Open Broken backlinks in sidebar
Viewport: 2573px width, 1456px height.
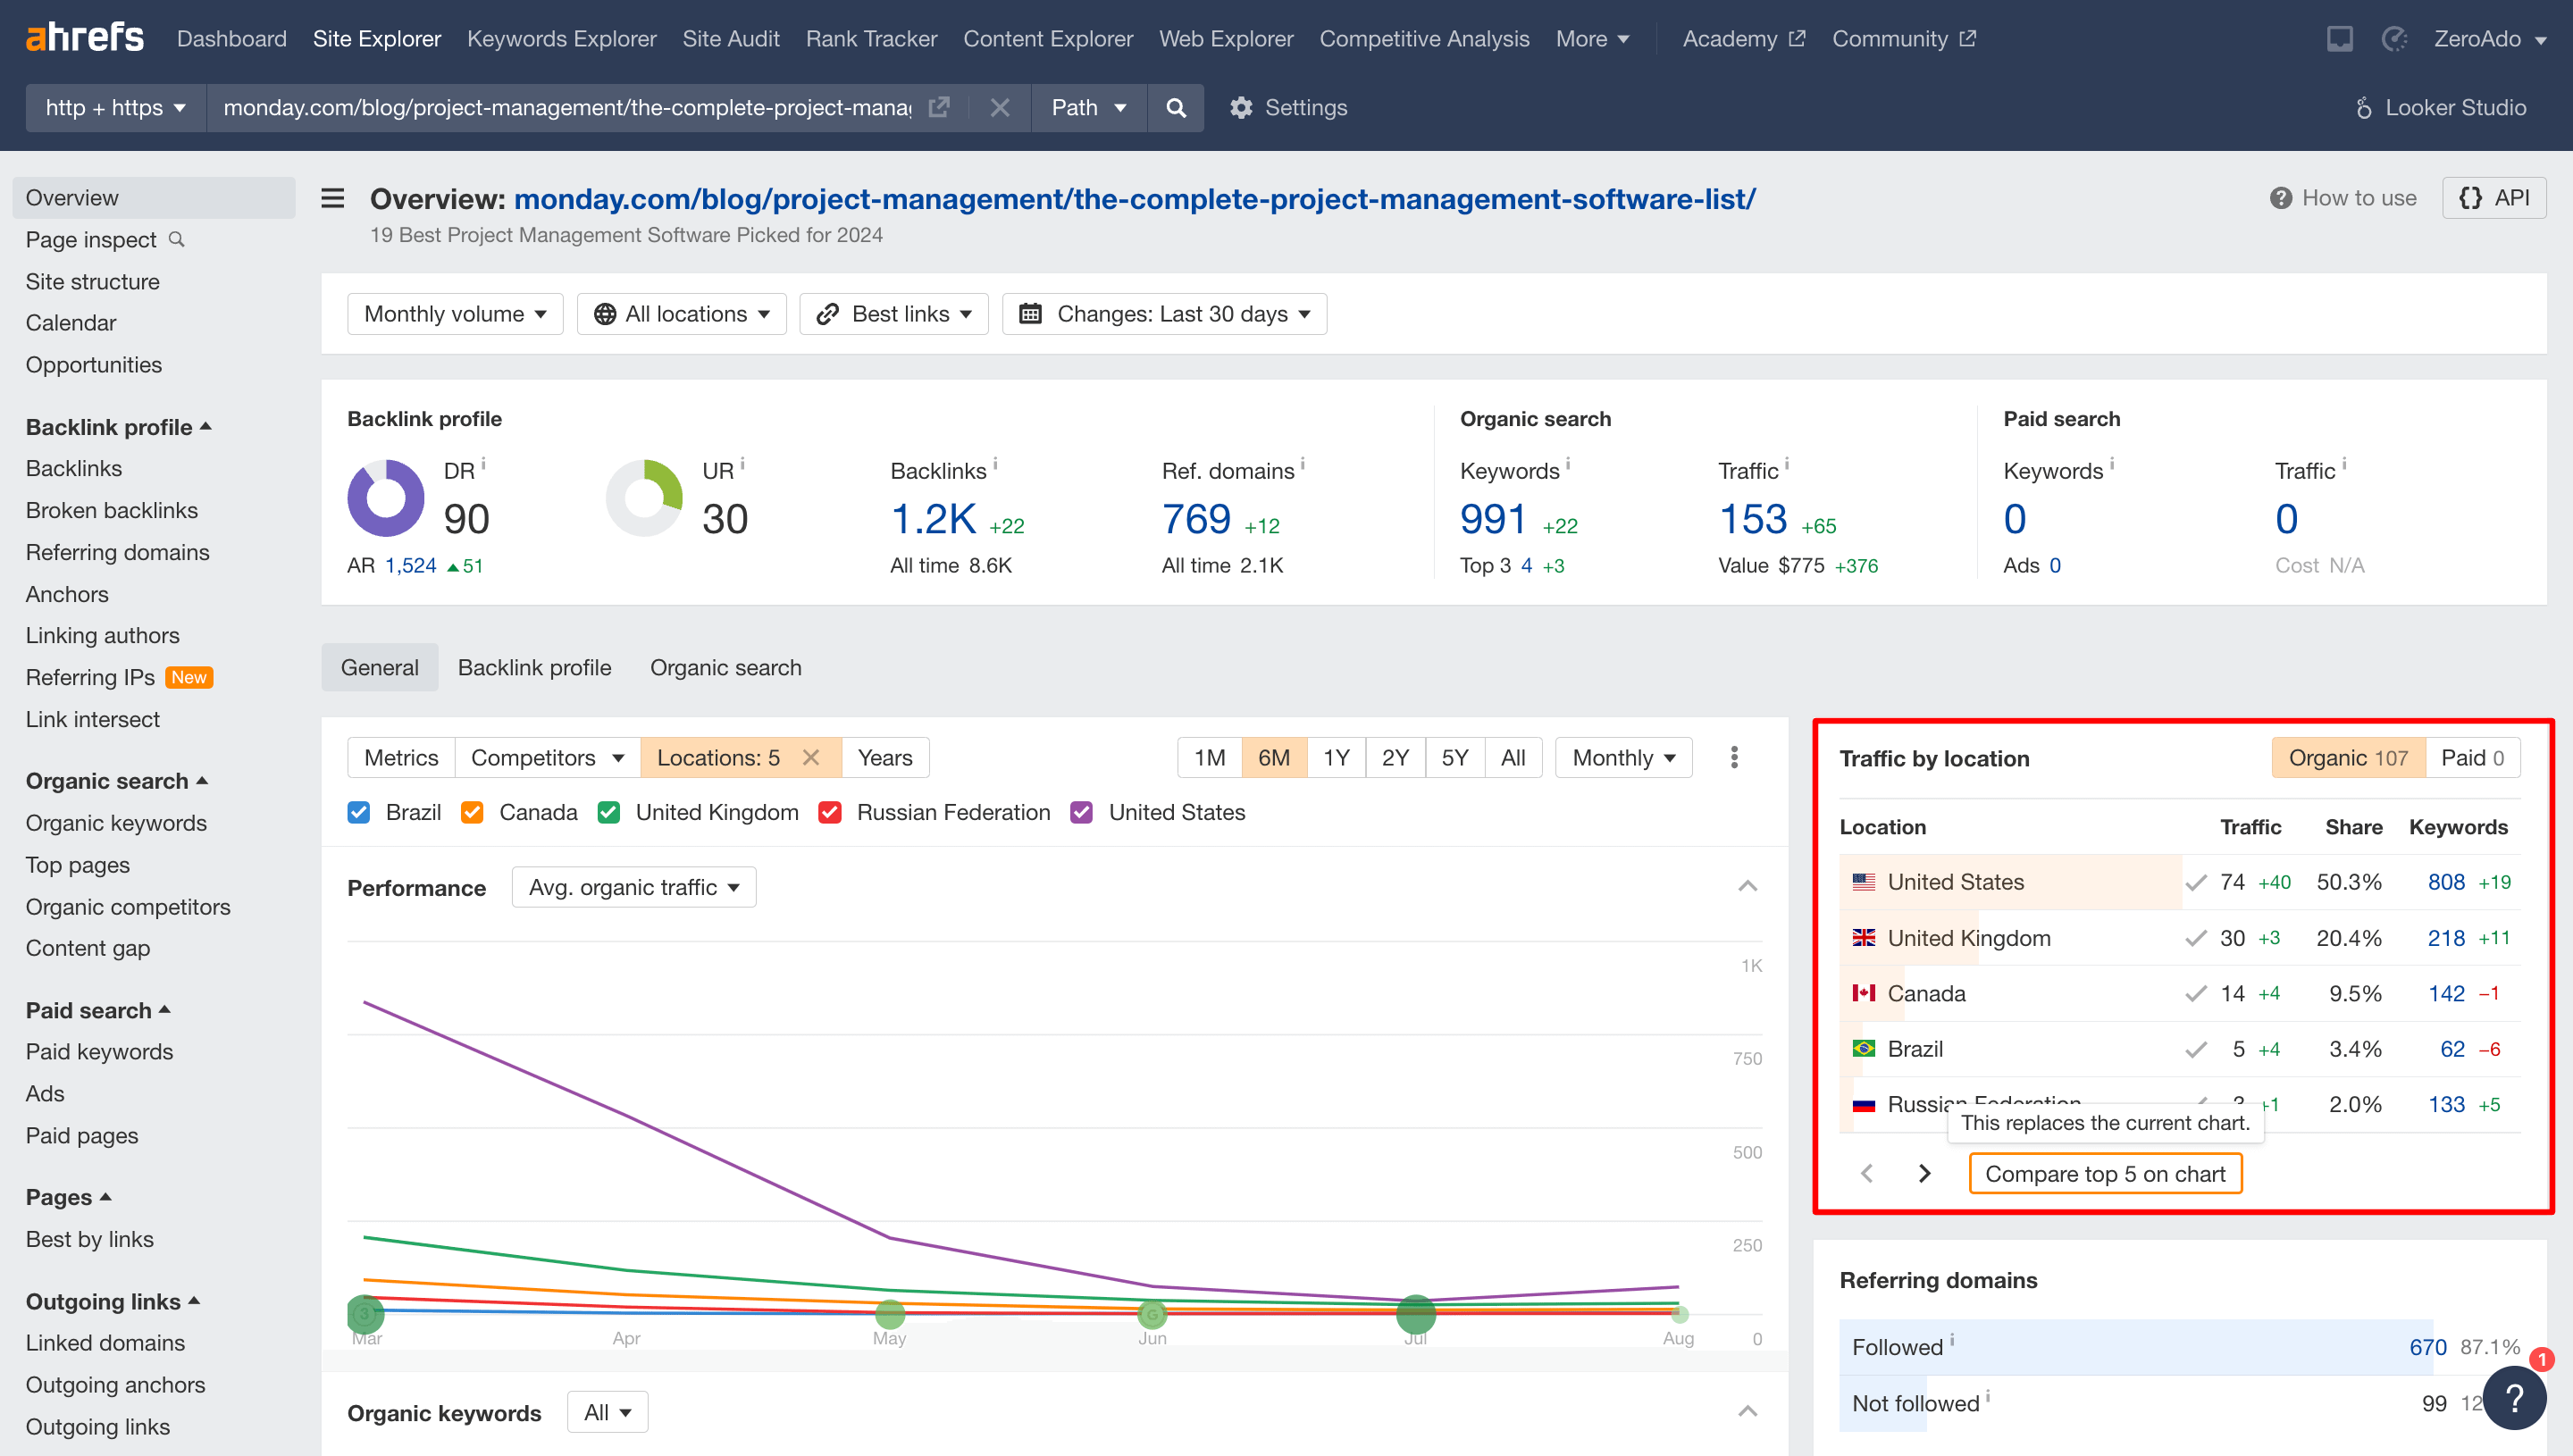pos(112,510)
